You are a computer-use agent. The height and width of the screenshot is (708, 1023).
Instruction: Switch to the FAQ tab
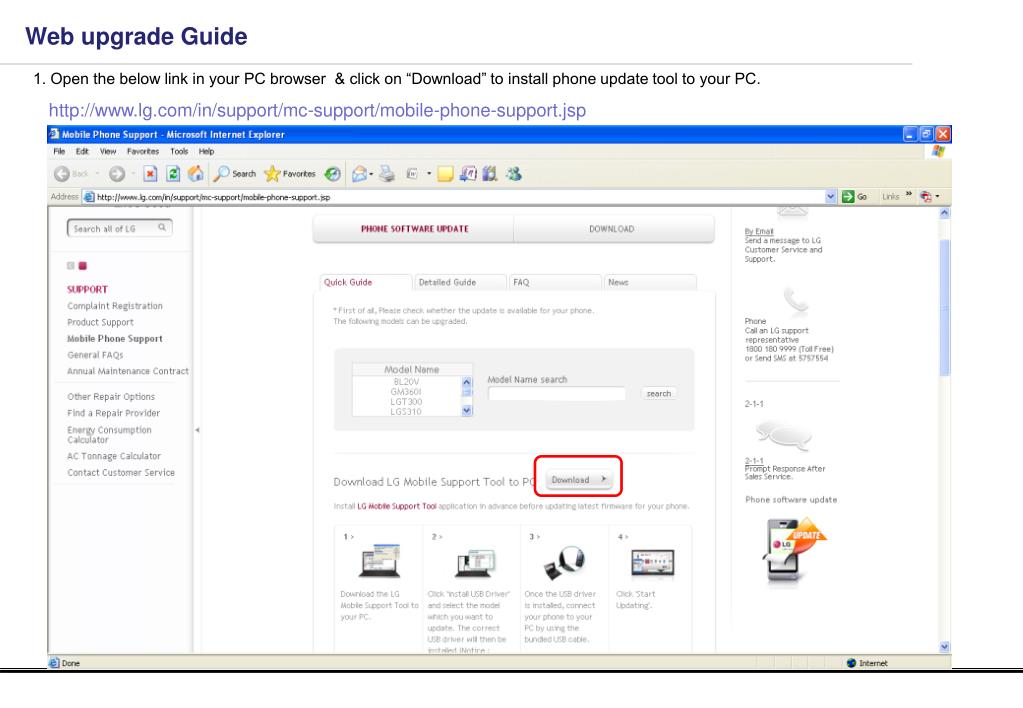tap(556, 283)
